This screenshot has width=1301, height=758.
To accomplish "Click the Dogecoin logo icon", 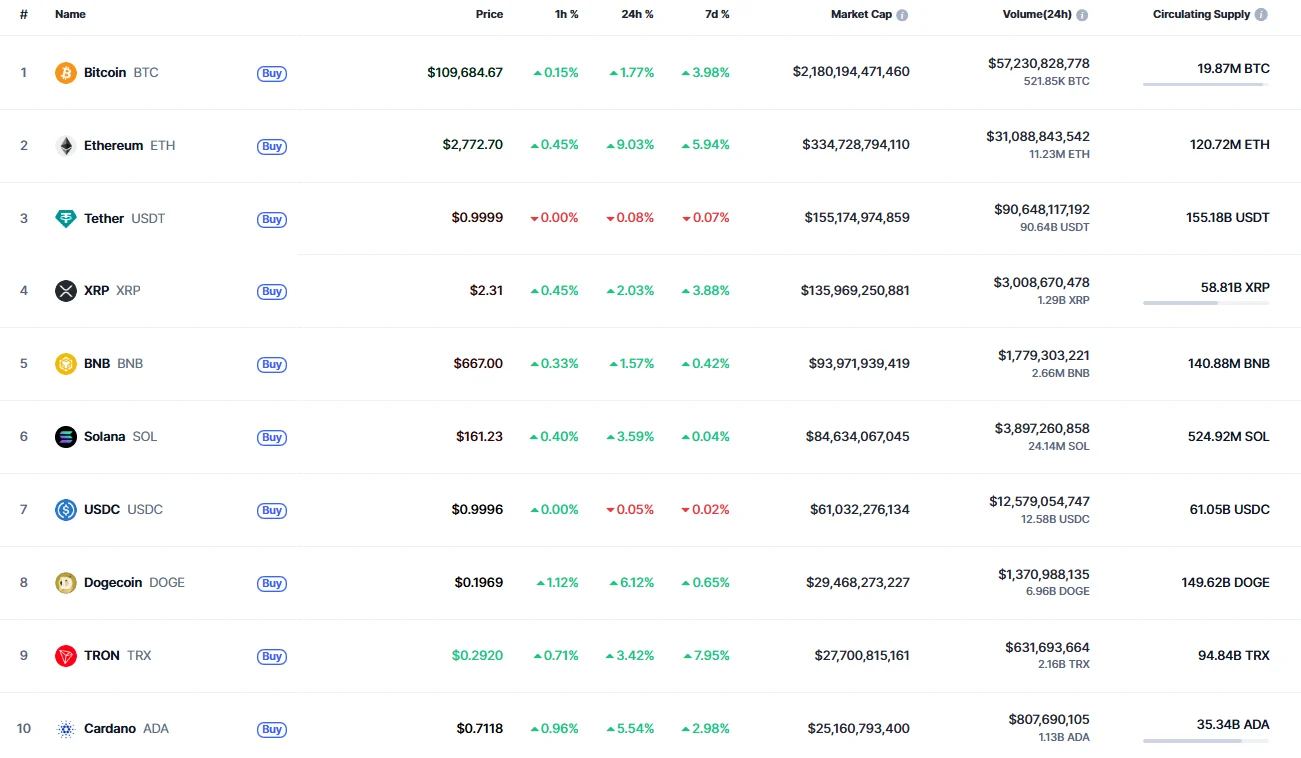I will coord(66,583).
